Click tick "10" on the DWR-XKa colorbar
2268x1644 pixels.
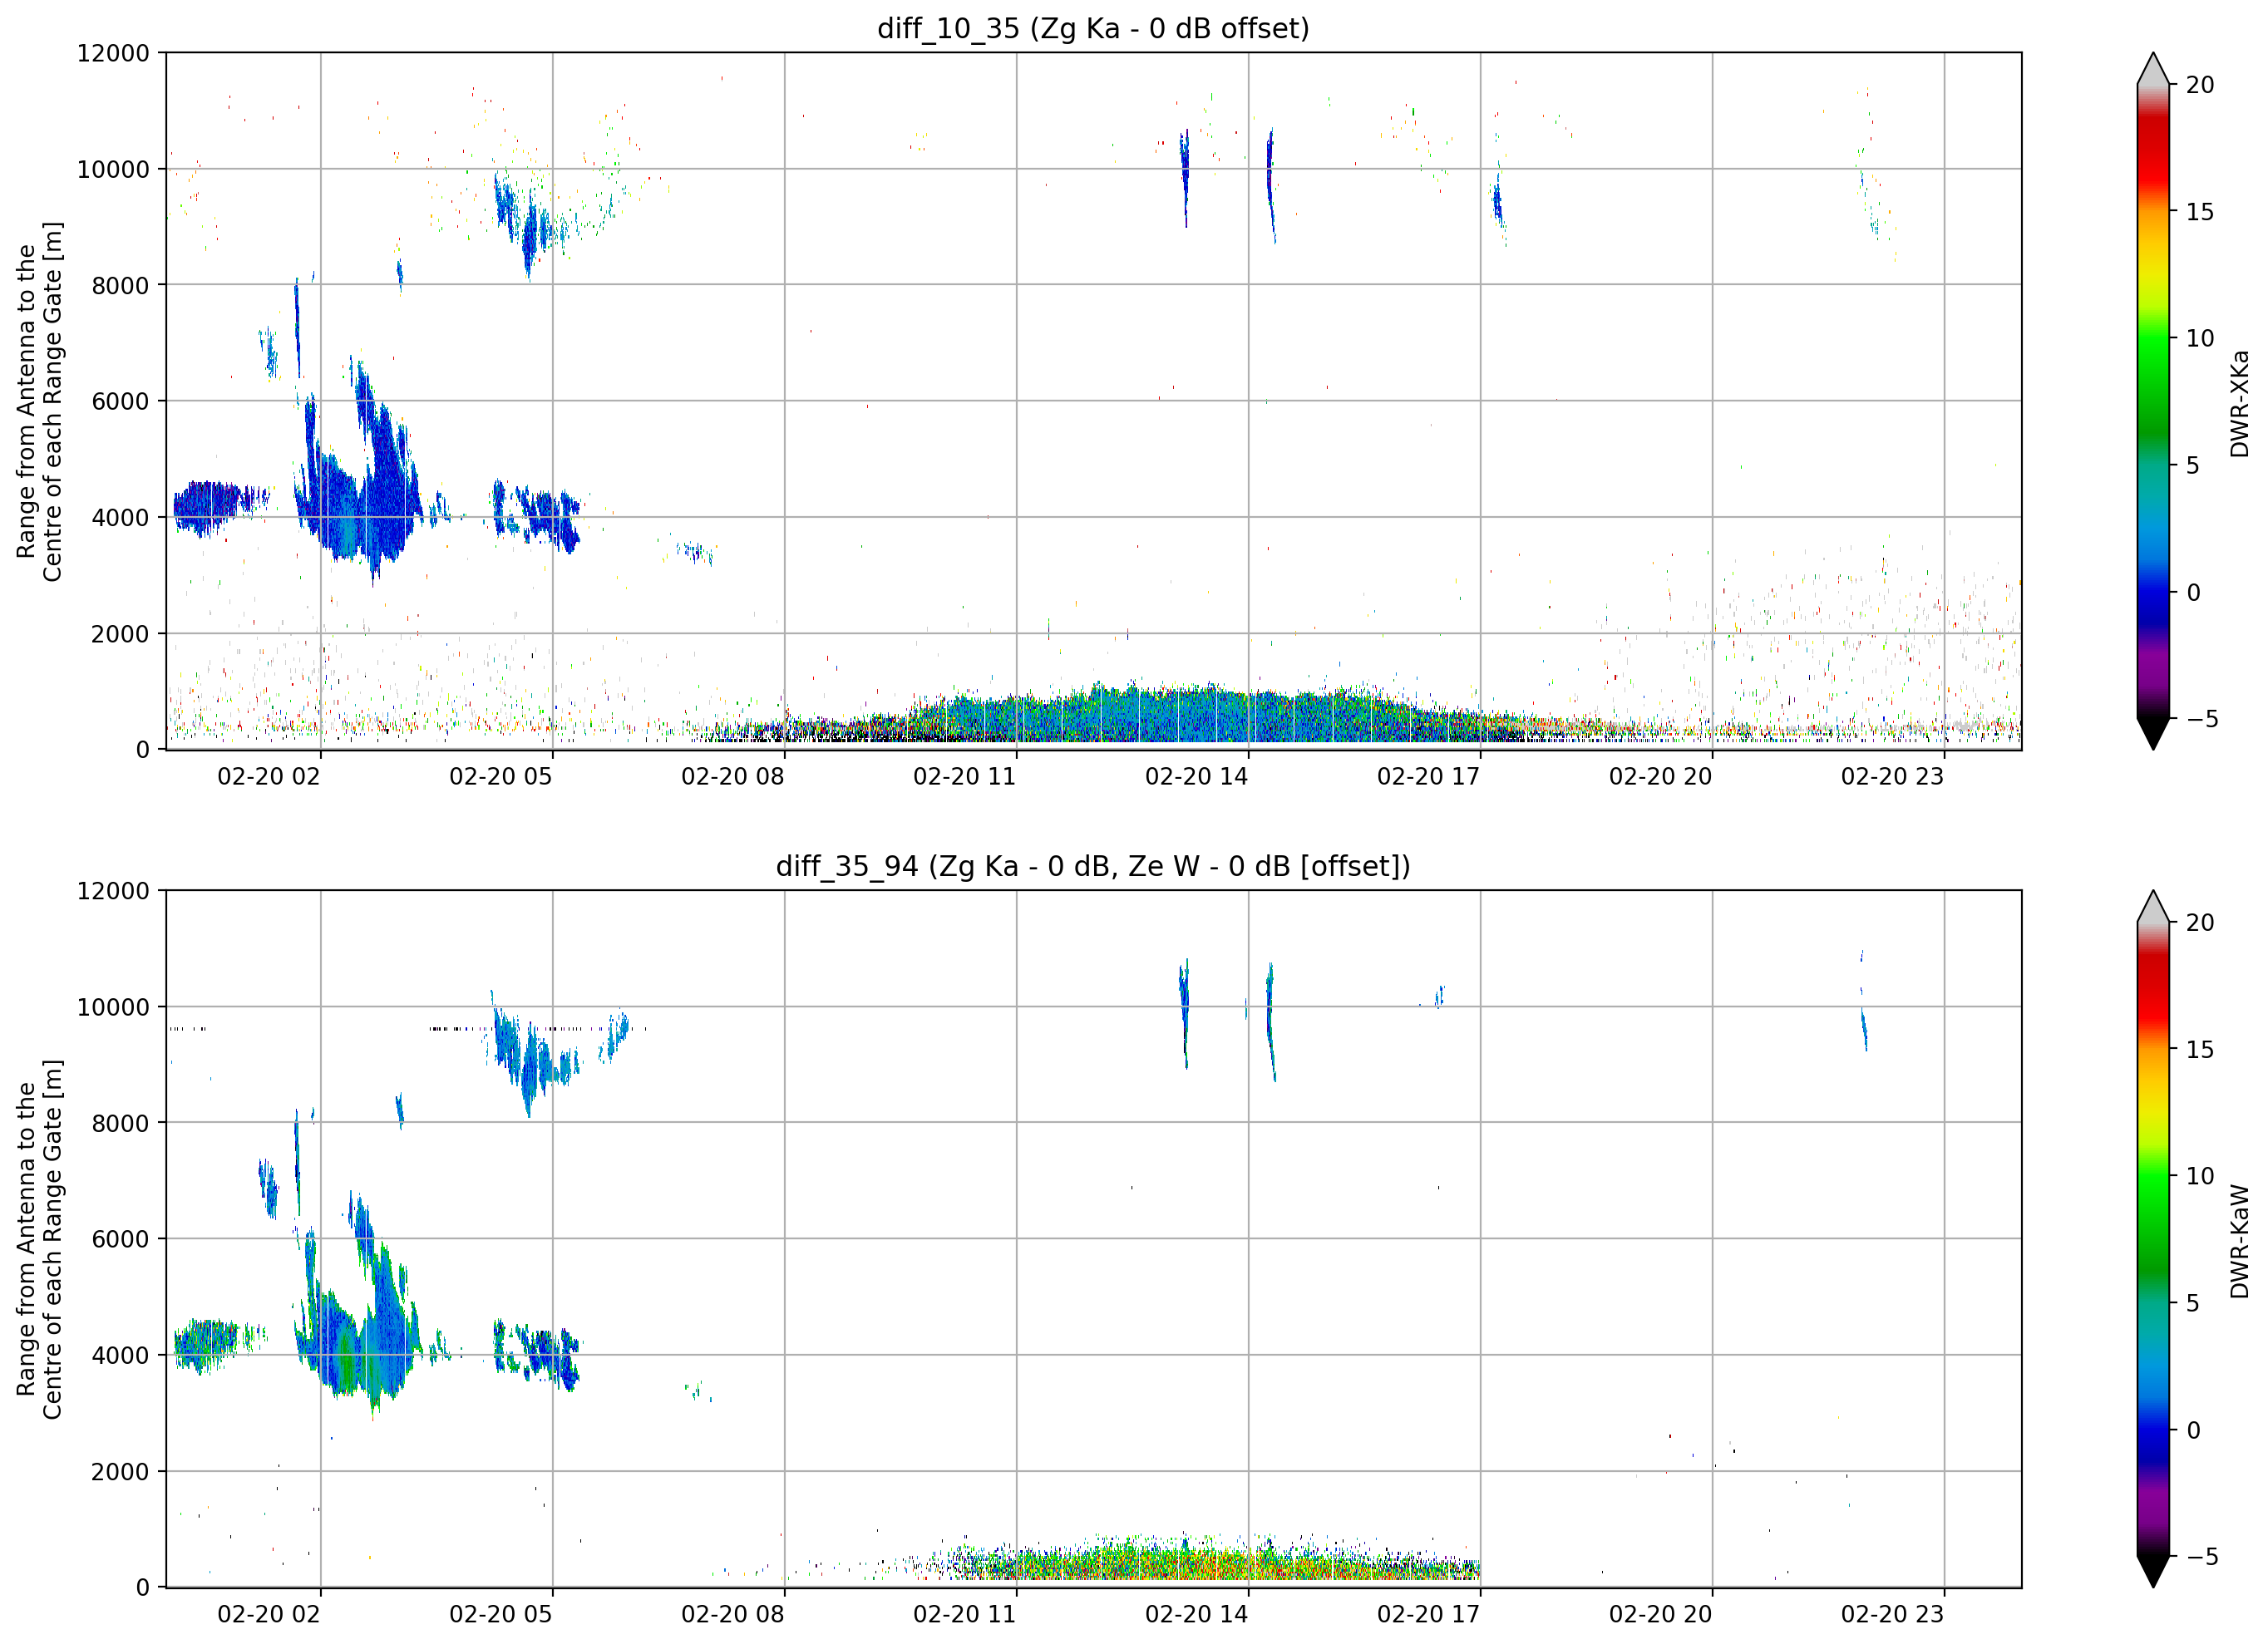click(x=2200, y=338)
